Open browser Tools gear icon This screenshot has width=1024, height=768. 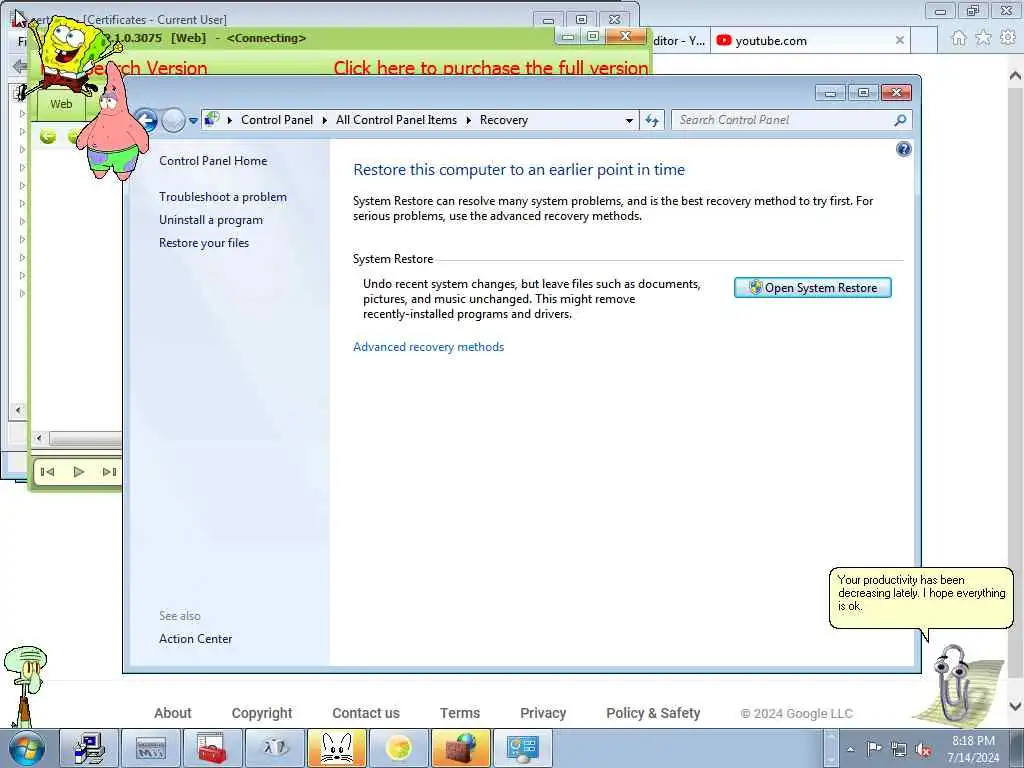click(x=1008, y=38)
